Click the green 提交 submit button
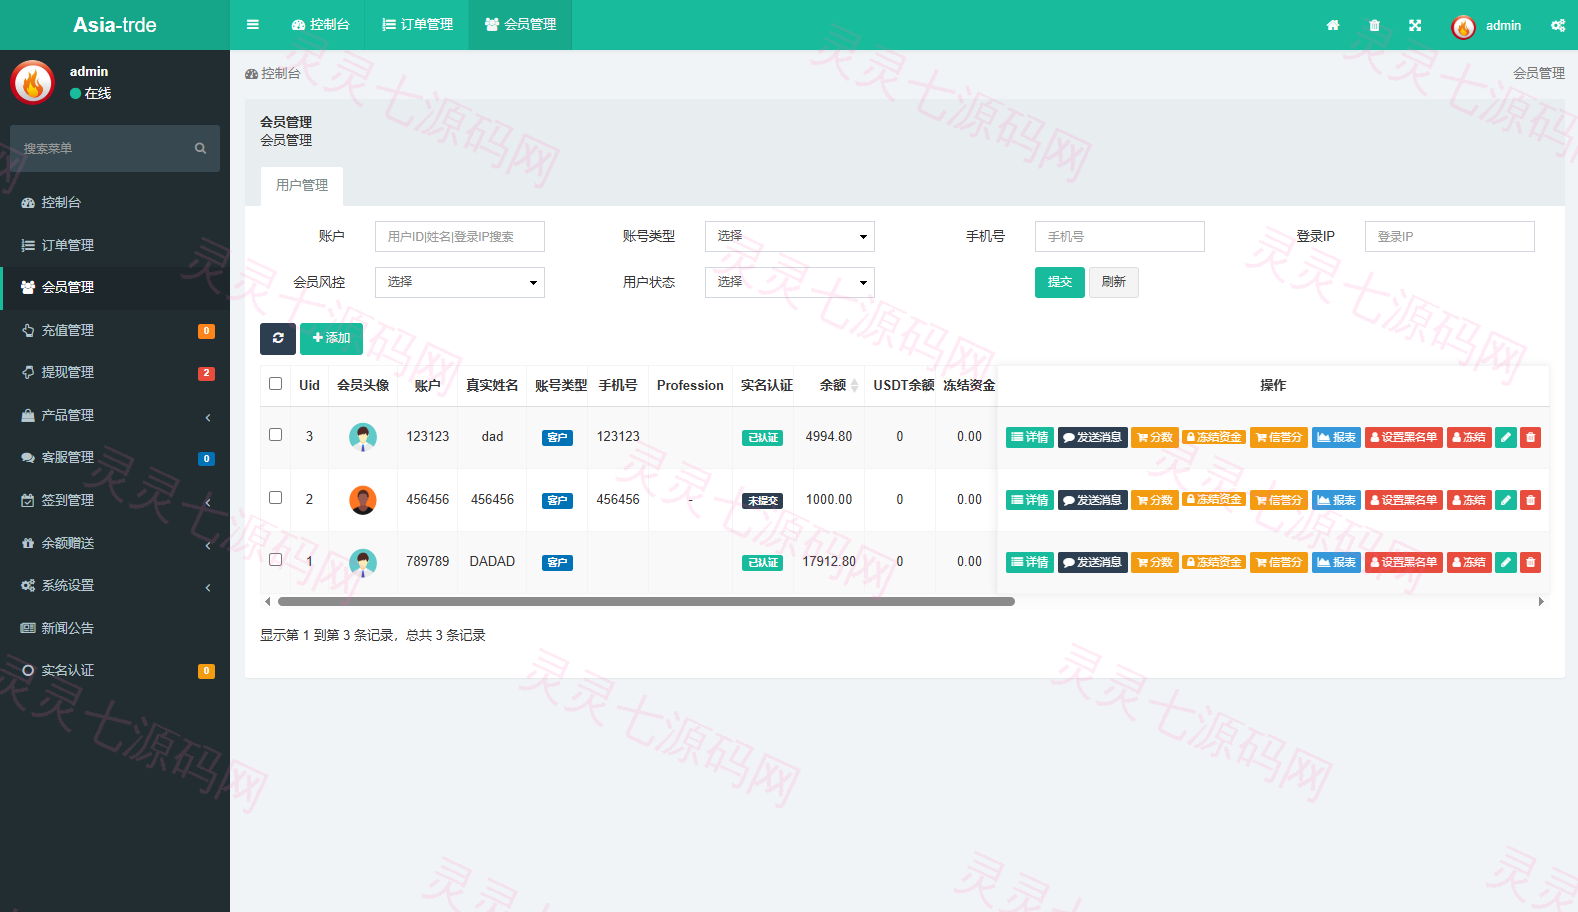This screenshot has height=912, width=1578. (x=1060, y=282)
